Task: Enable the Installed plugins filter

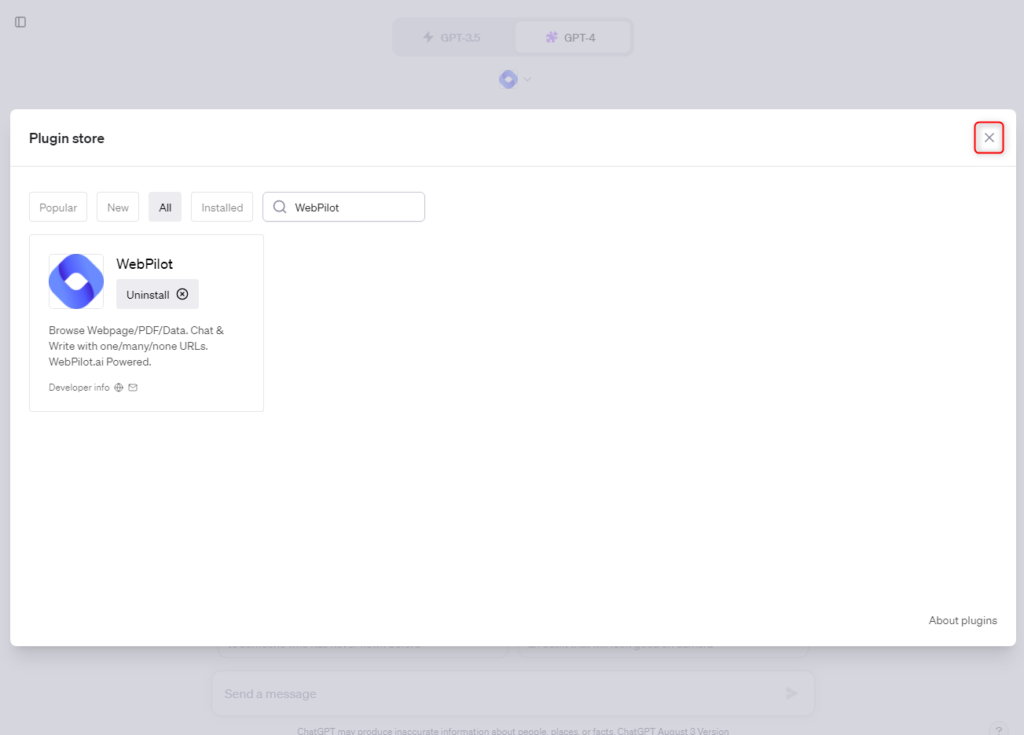Action: [221, 207]
